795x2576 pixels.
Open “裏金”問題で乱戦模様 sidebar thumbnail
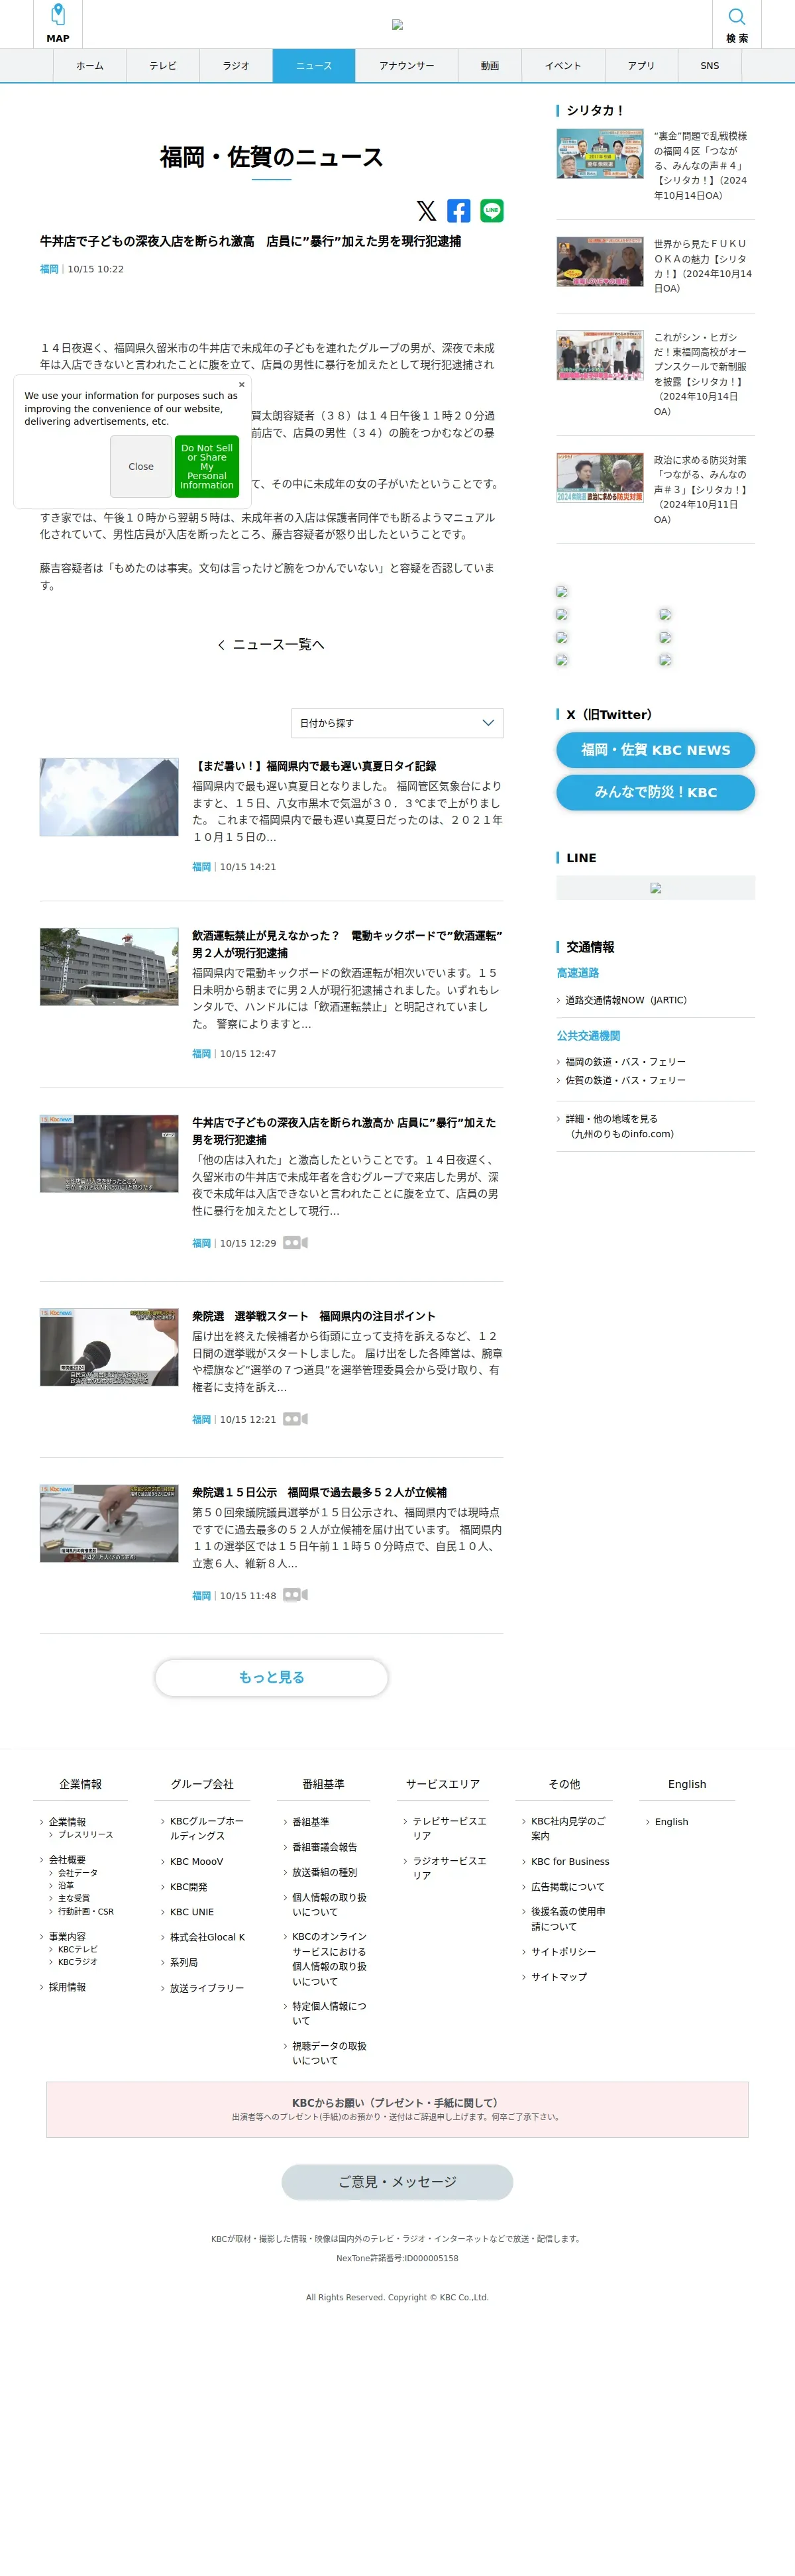point(600,153)
